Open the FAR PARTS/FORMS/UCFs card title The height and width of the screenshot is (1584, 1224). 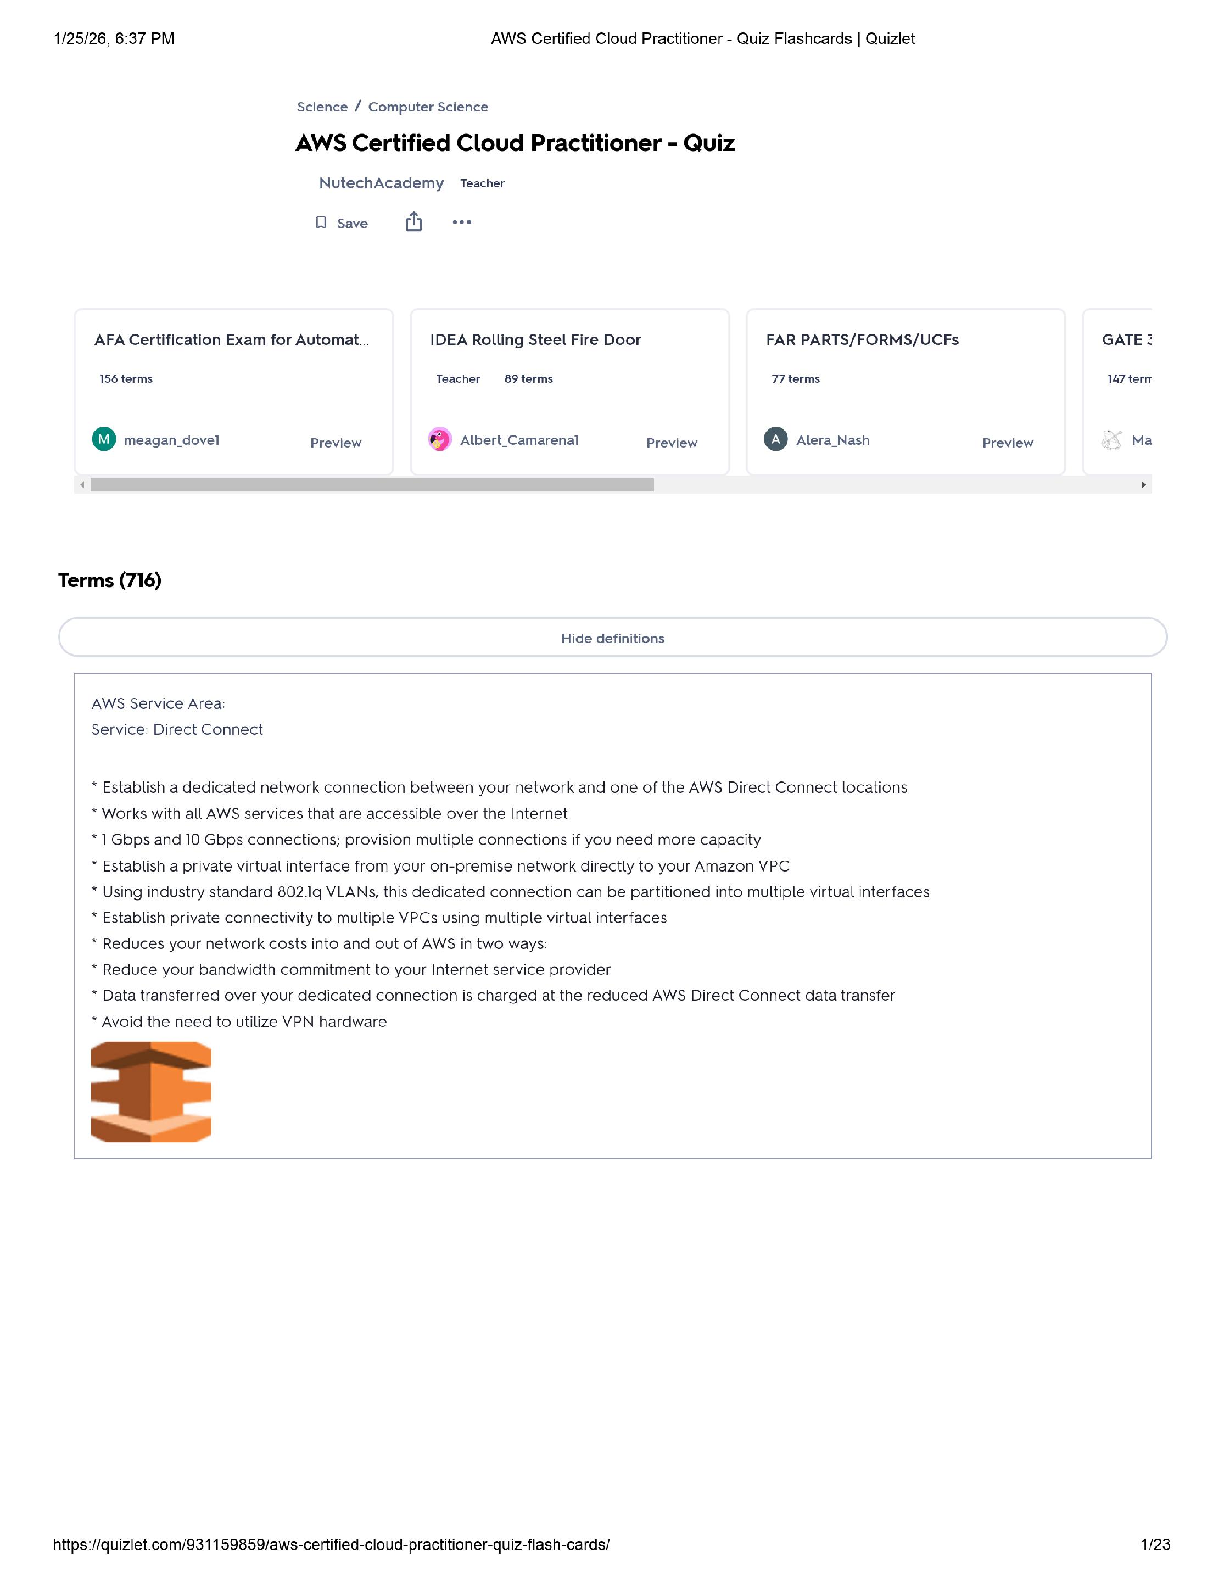[862, 340]
